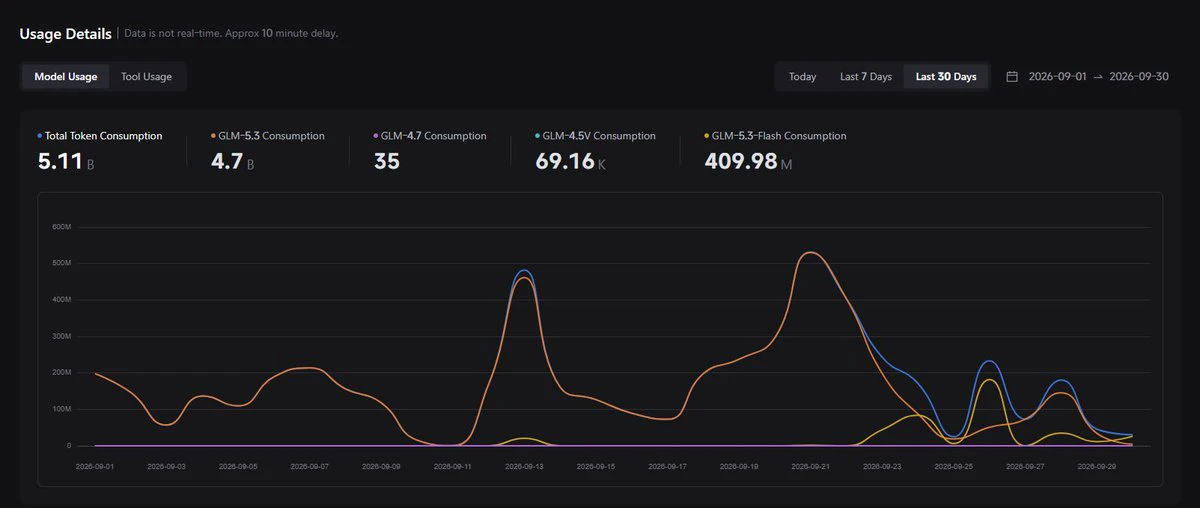Viewport: 1200px width, 508px height.
Task: Click the 2026-09-21 x-axis label
Action: 810,466
